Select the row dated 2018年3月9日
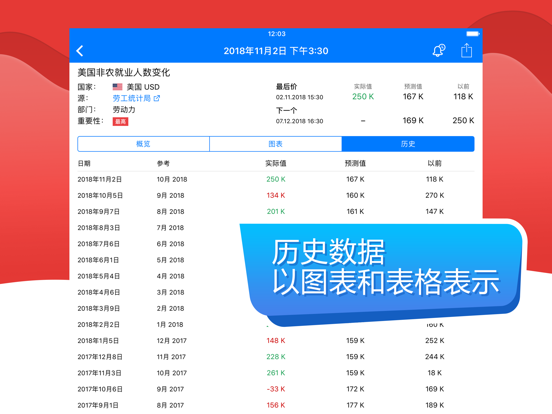This screenshot has width=552, height=414. pyautogui.click(x=276, y=309)
